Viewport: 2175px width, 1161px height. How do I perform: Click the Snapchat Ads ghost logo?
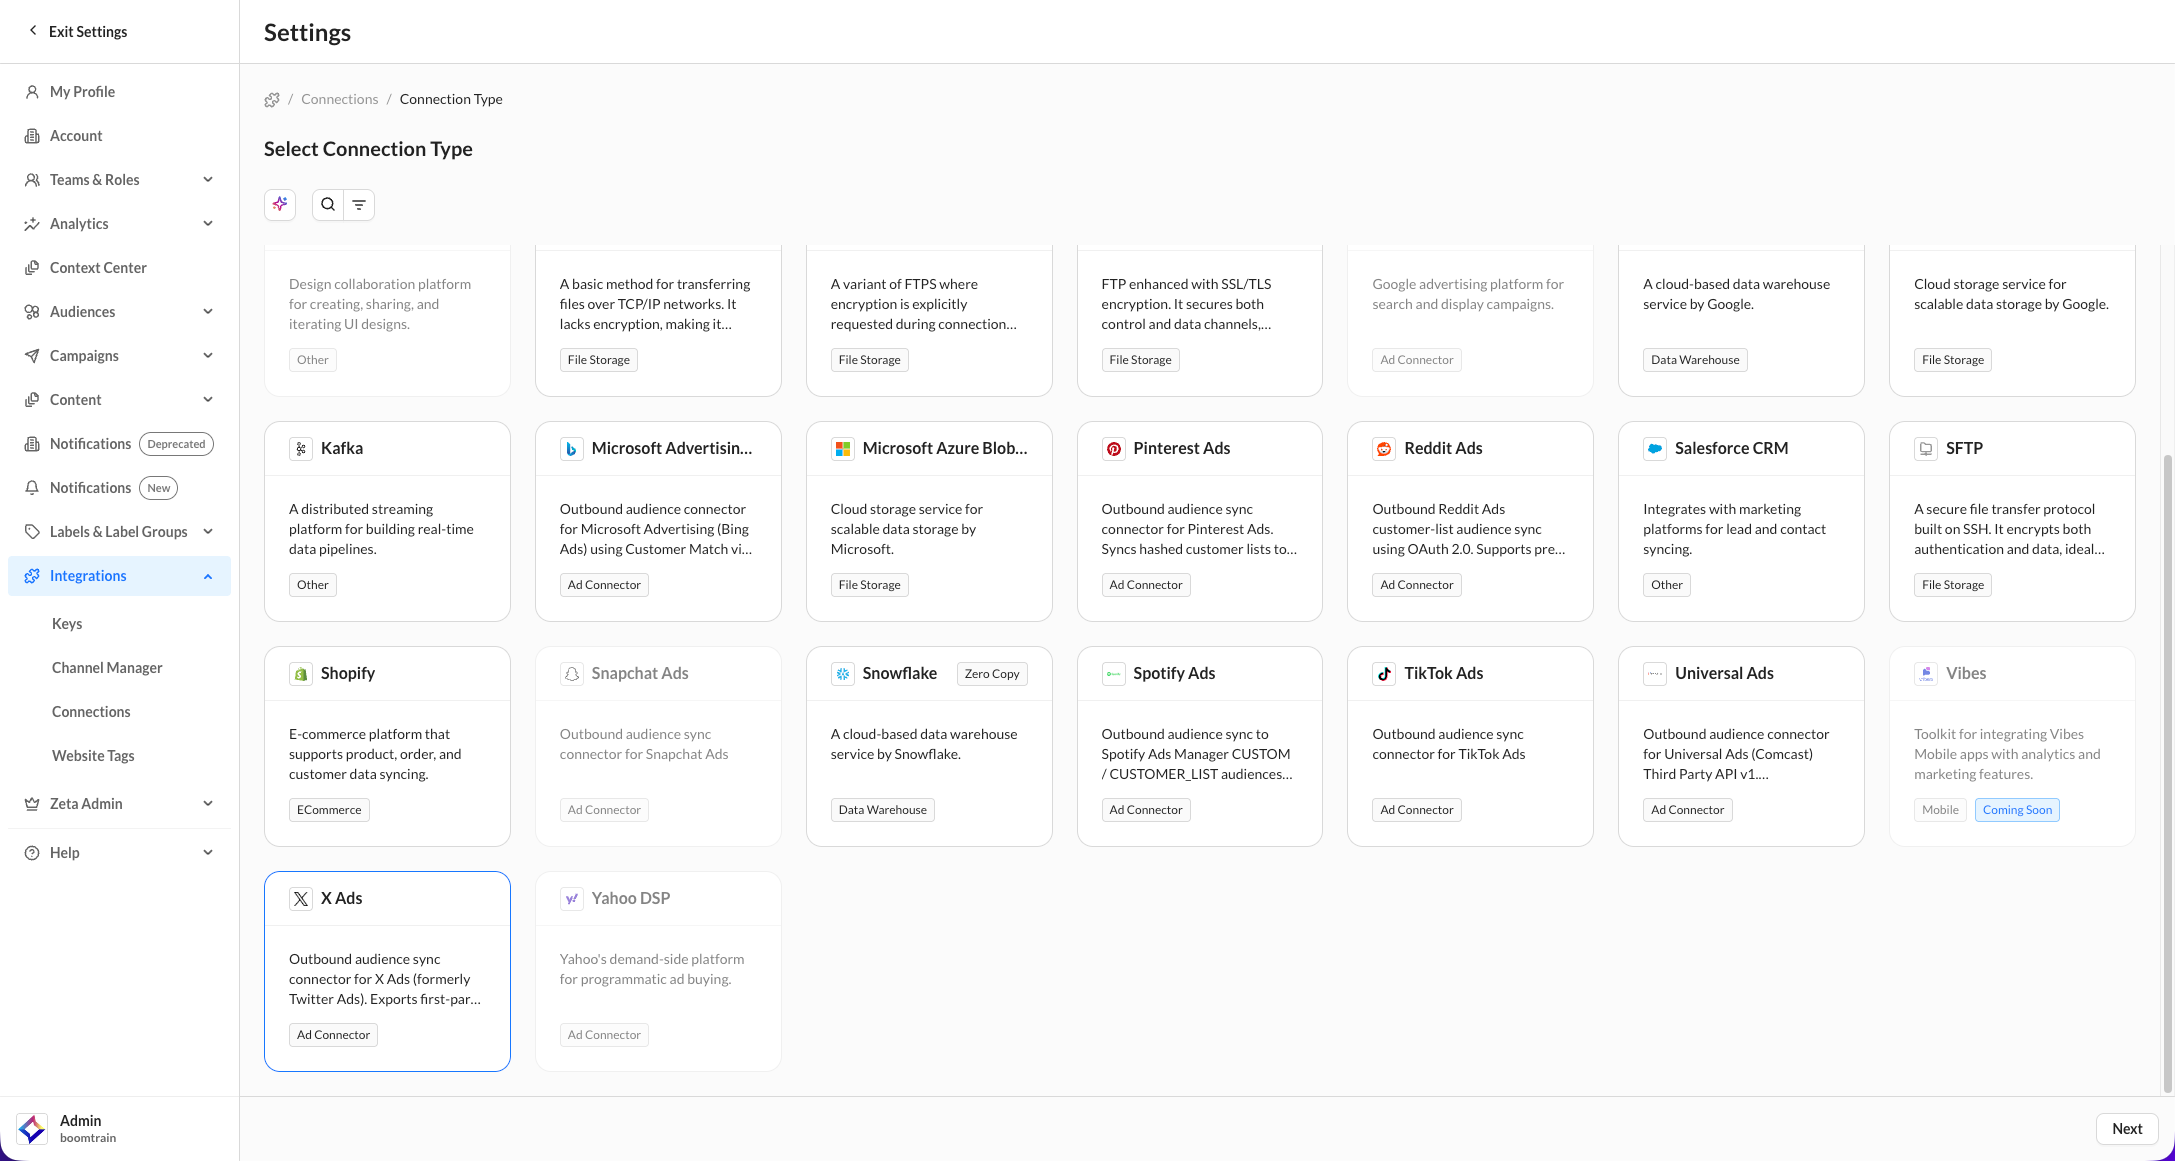[571, 674]
